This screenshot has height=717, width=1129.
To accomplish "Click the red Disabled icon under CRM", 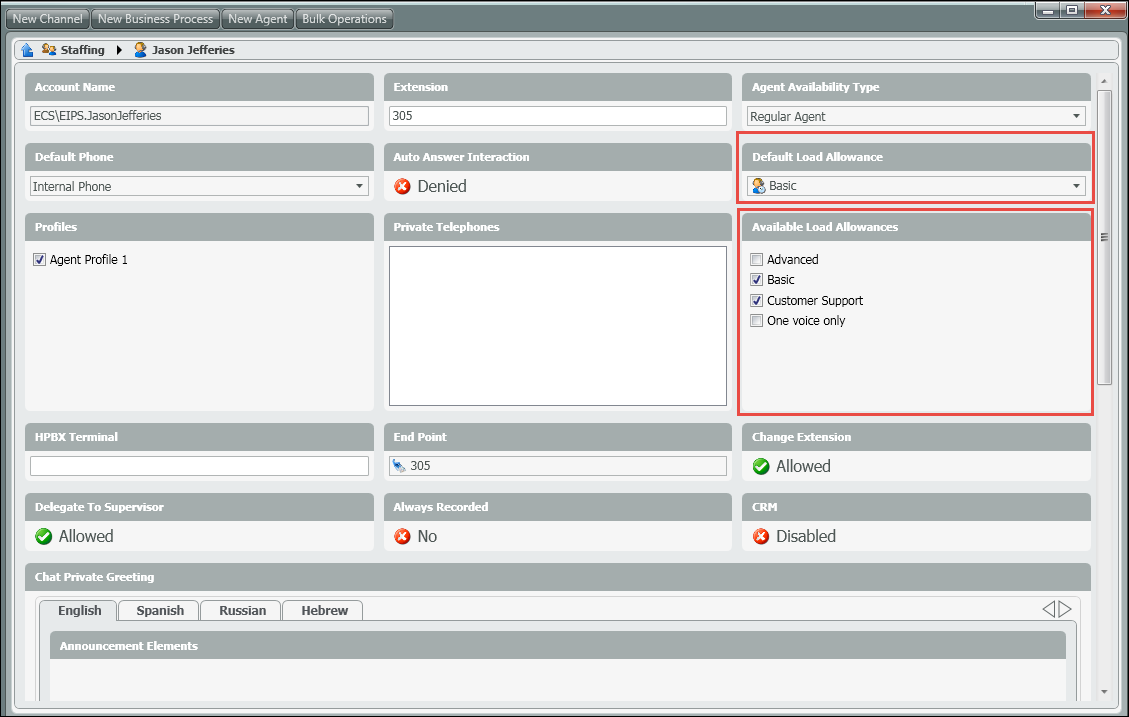I will 761,536.
